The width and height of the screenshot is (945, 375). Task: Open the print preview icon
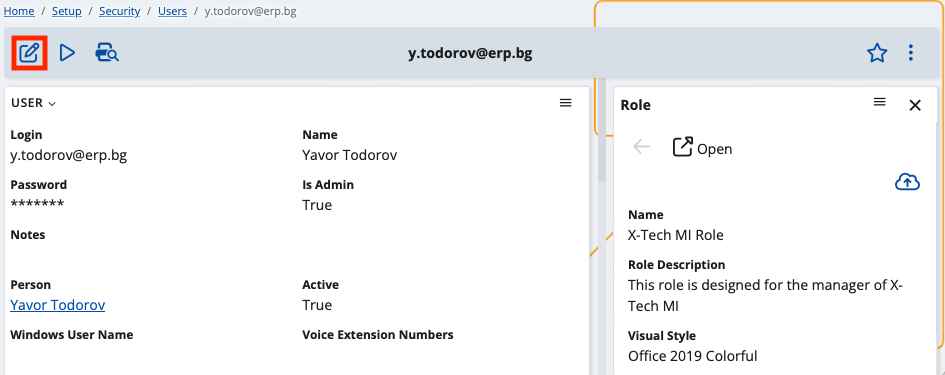[107, 53]
